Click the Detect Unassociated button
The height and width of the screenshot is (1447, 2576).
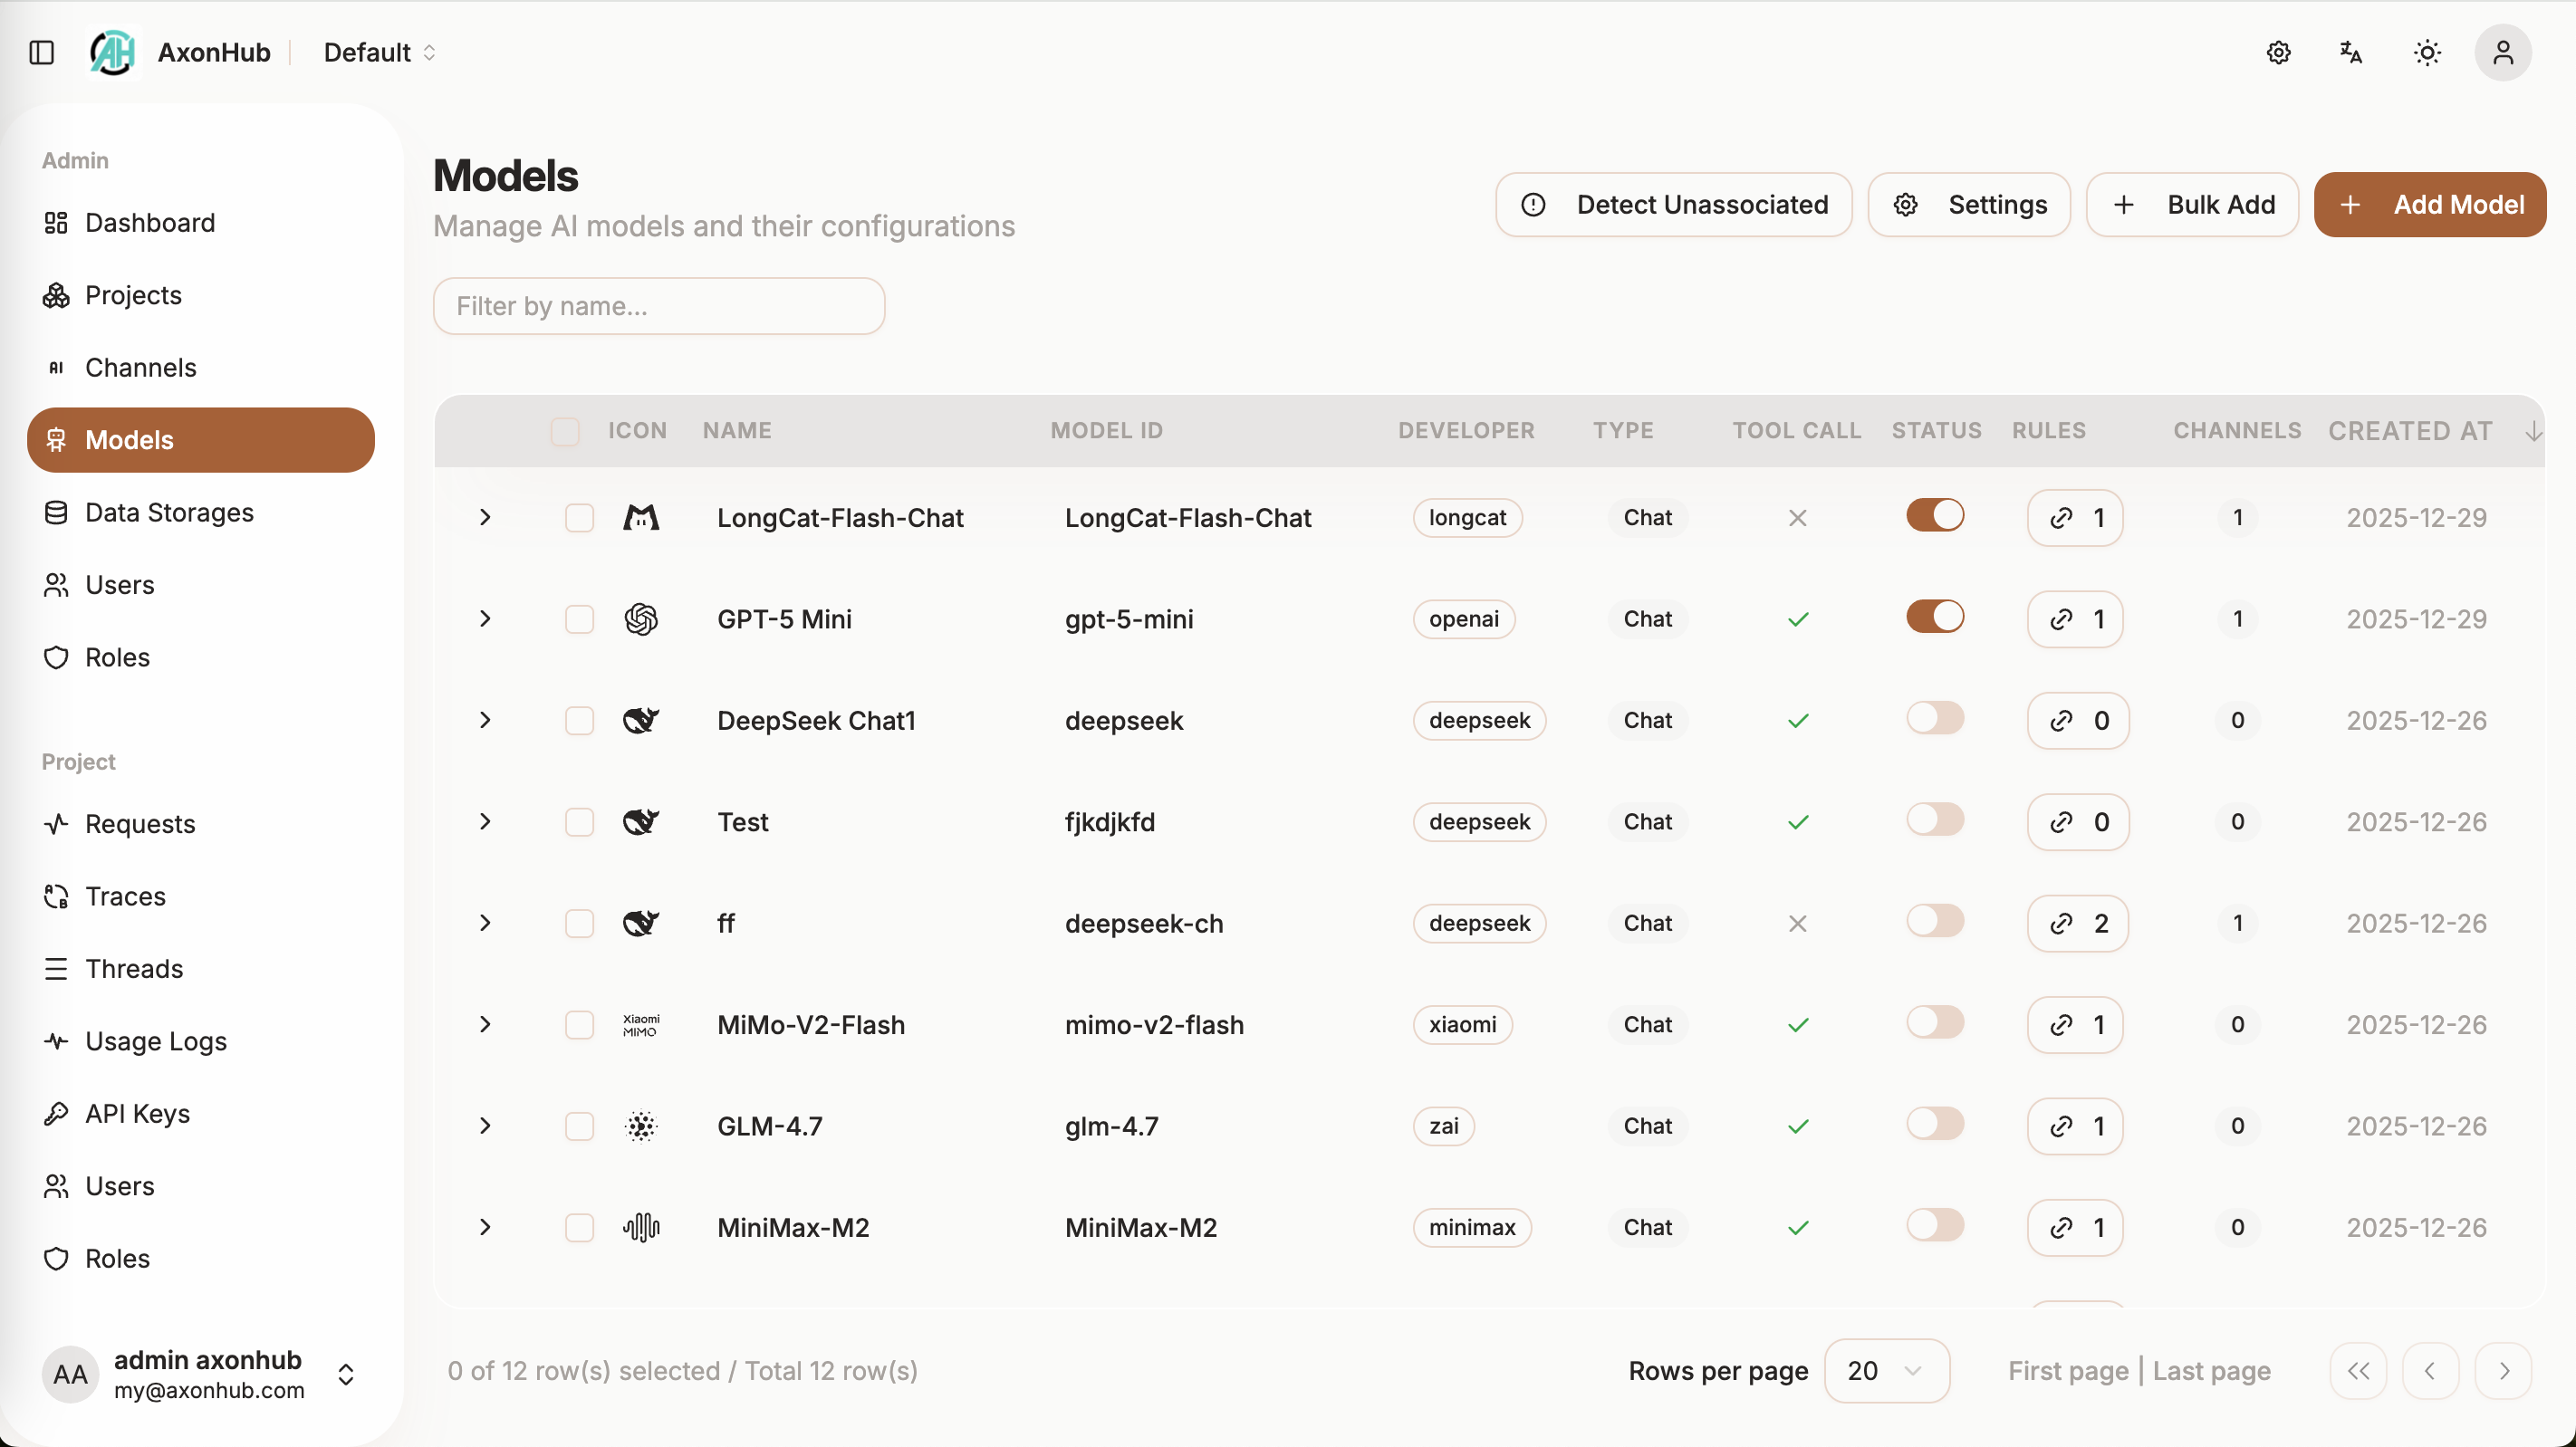pos(1673,205)
